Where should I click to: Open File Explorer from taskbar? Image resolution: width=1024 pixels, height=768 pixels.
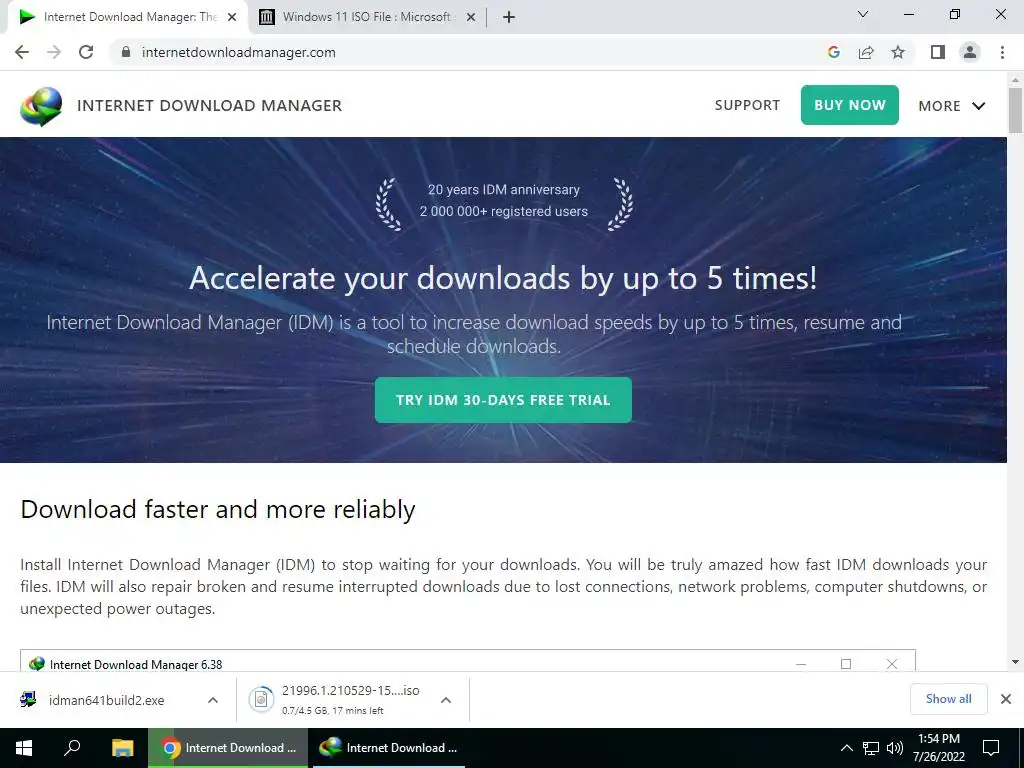pyautogui.click(x=122, y=748)
